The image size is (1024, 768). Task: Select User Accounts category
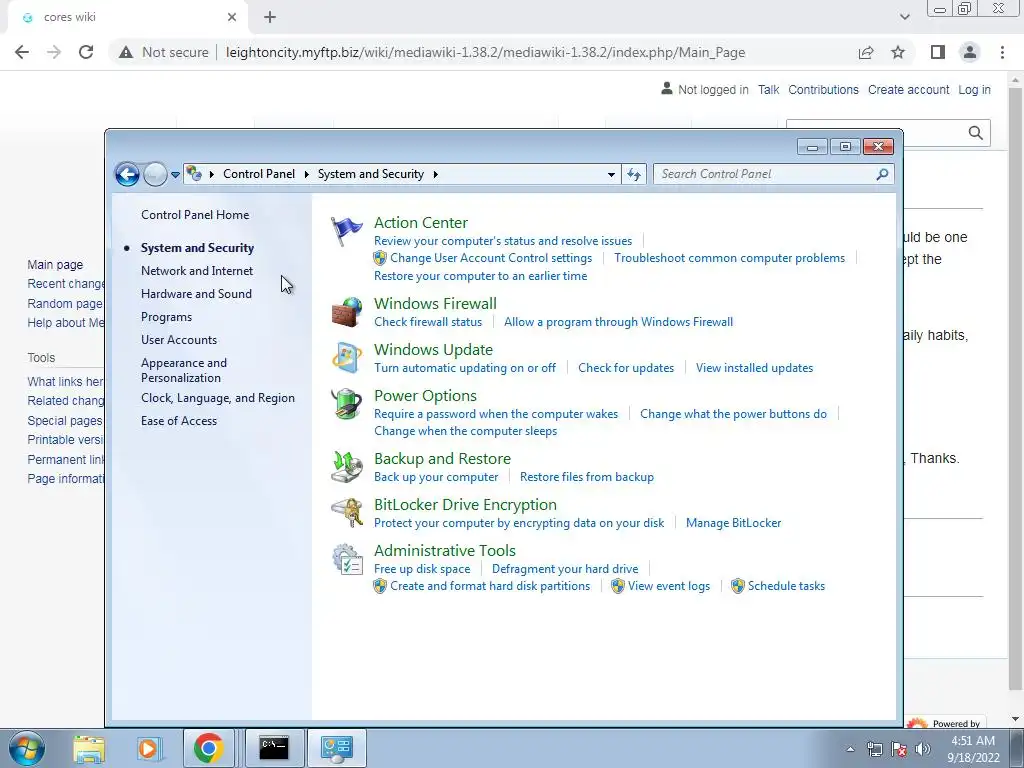click(x=179, y=340)
